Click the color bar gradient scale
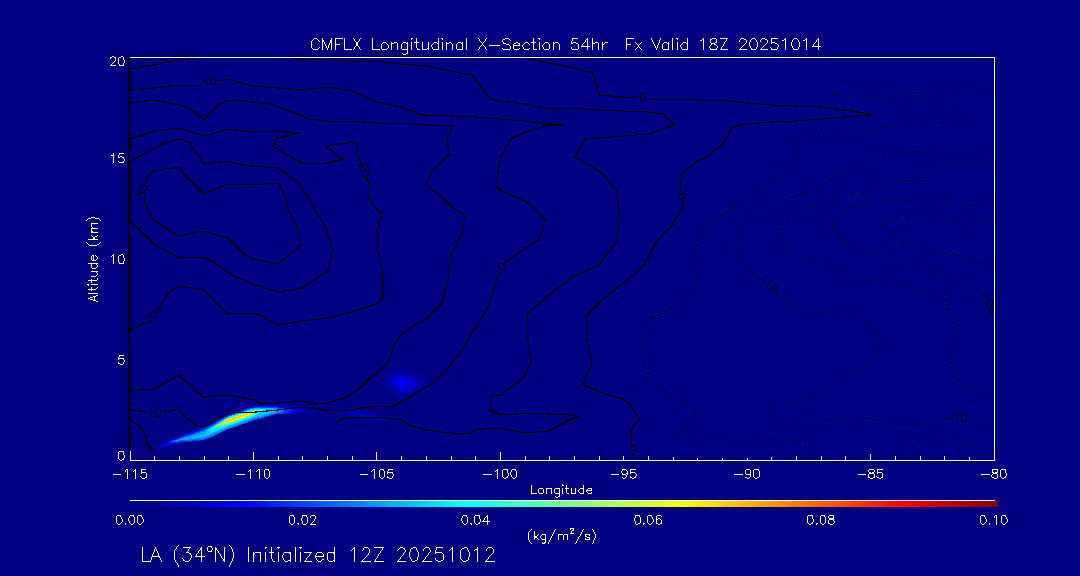This screenshot has height=576, width=1080. [563, 504]
